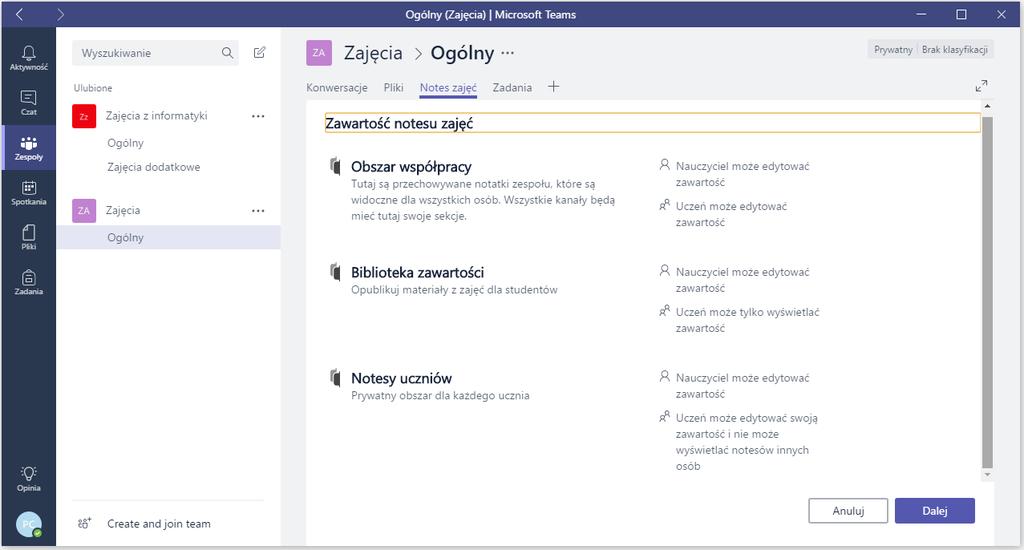Click the notebook content scrollbar thumb

coord(987,292)
